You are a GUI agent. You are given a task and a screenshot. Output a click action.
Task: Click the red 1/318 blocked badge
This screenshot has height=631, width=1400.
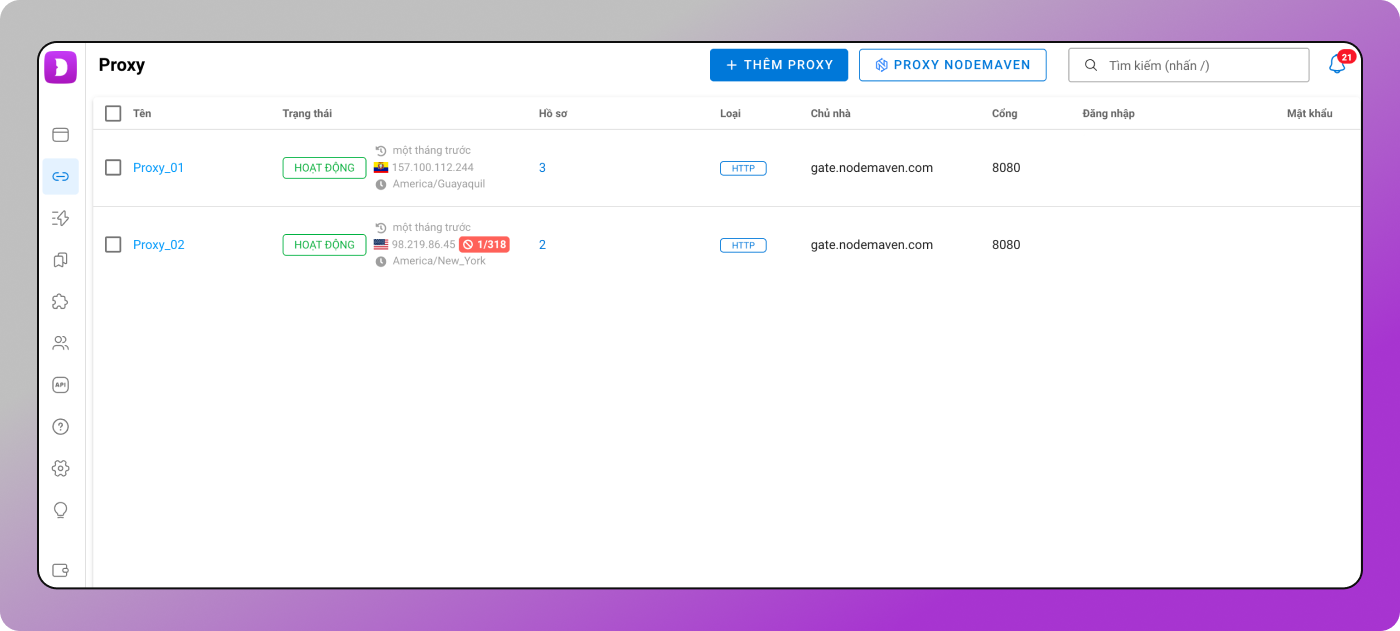click(484, 244)
